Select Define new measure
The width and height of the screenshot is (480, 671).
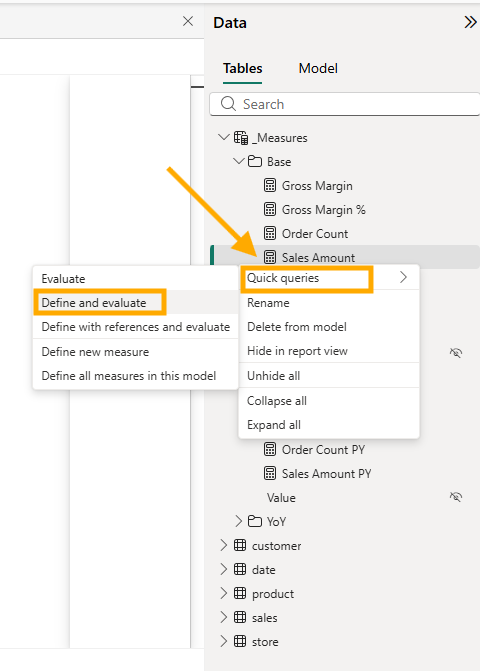pos(135,352)
